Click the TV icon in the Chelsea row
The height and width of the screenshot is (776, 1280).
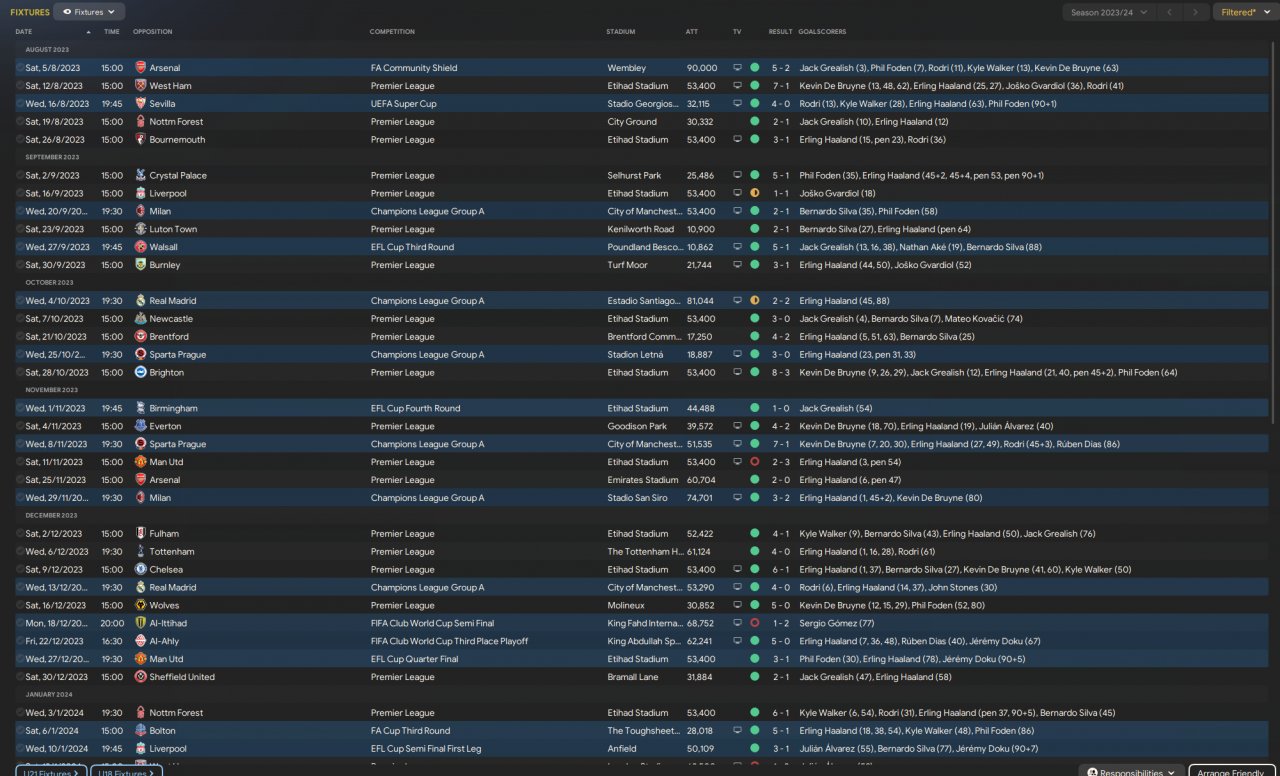[738, 570]
